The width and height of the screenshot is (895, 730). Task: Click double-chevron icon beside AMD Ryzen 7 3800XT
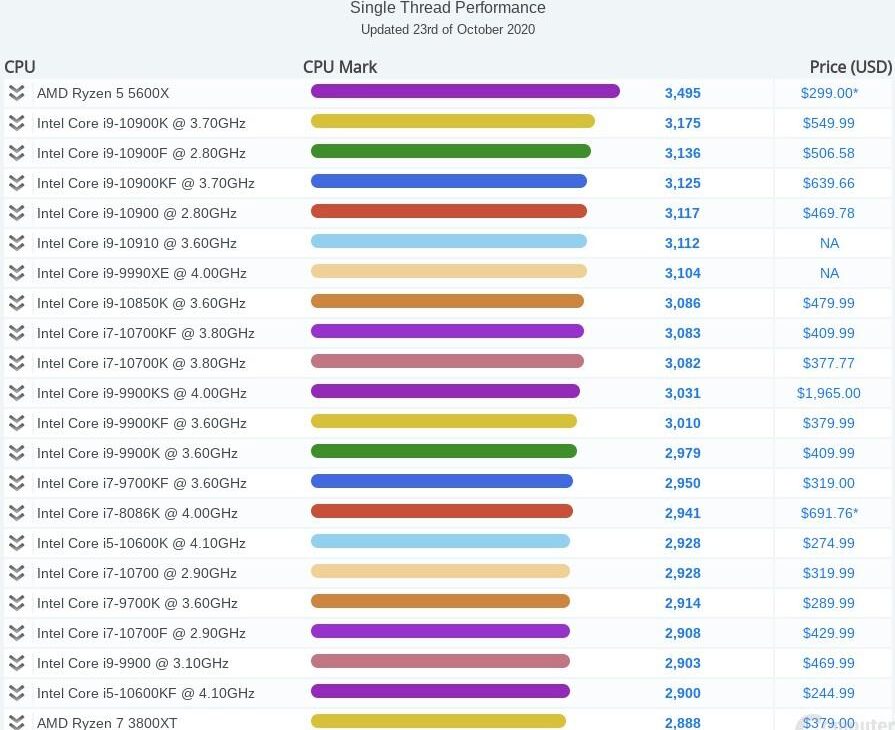(x=16, y=721)
